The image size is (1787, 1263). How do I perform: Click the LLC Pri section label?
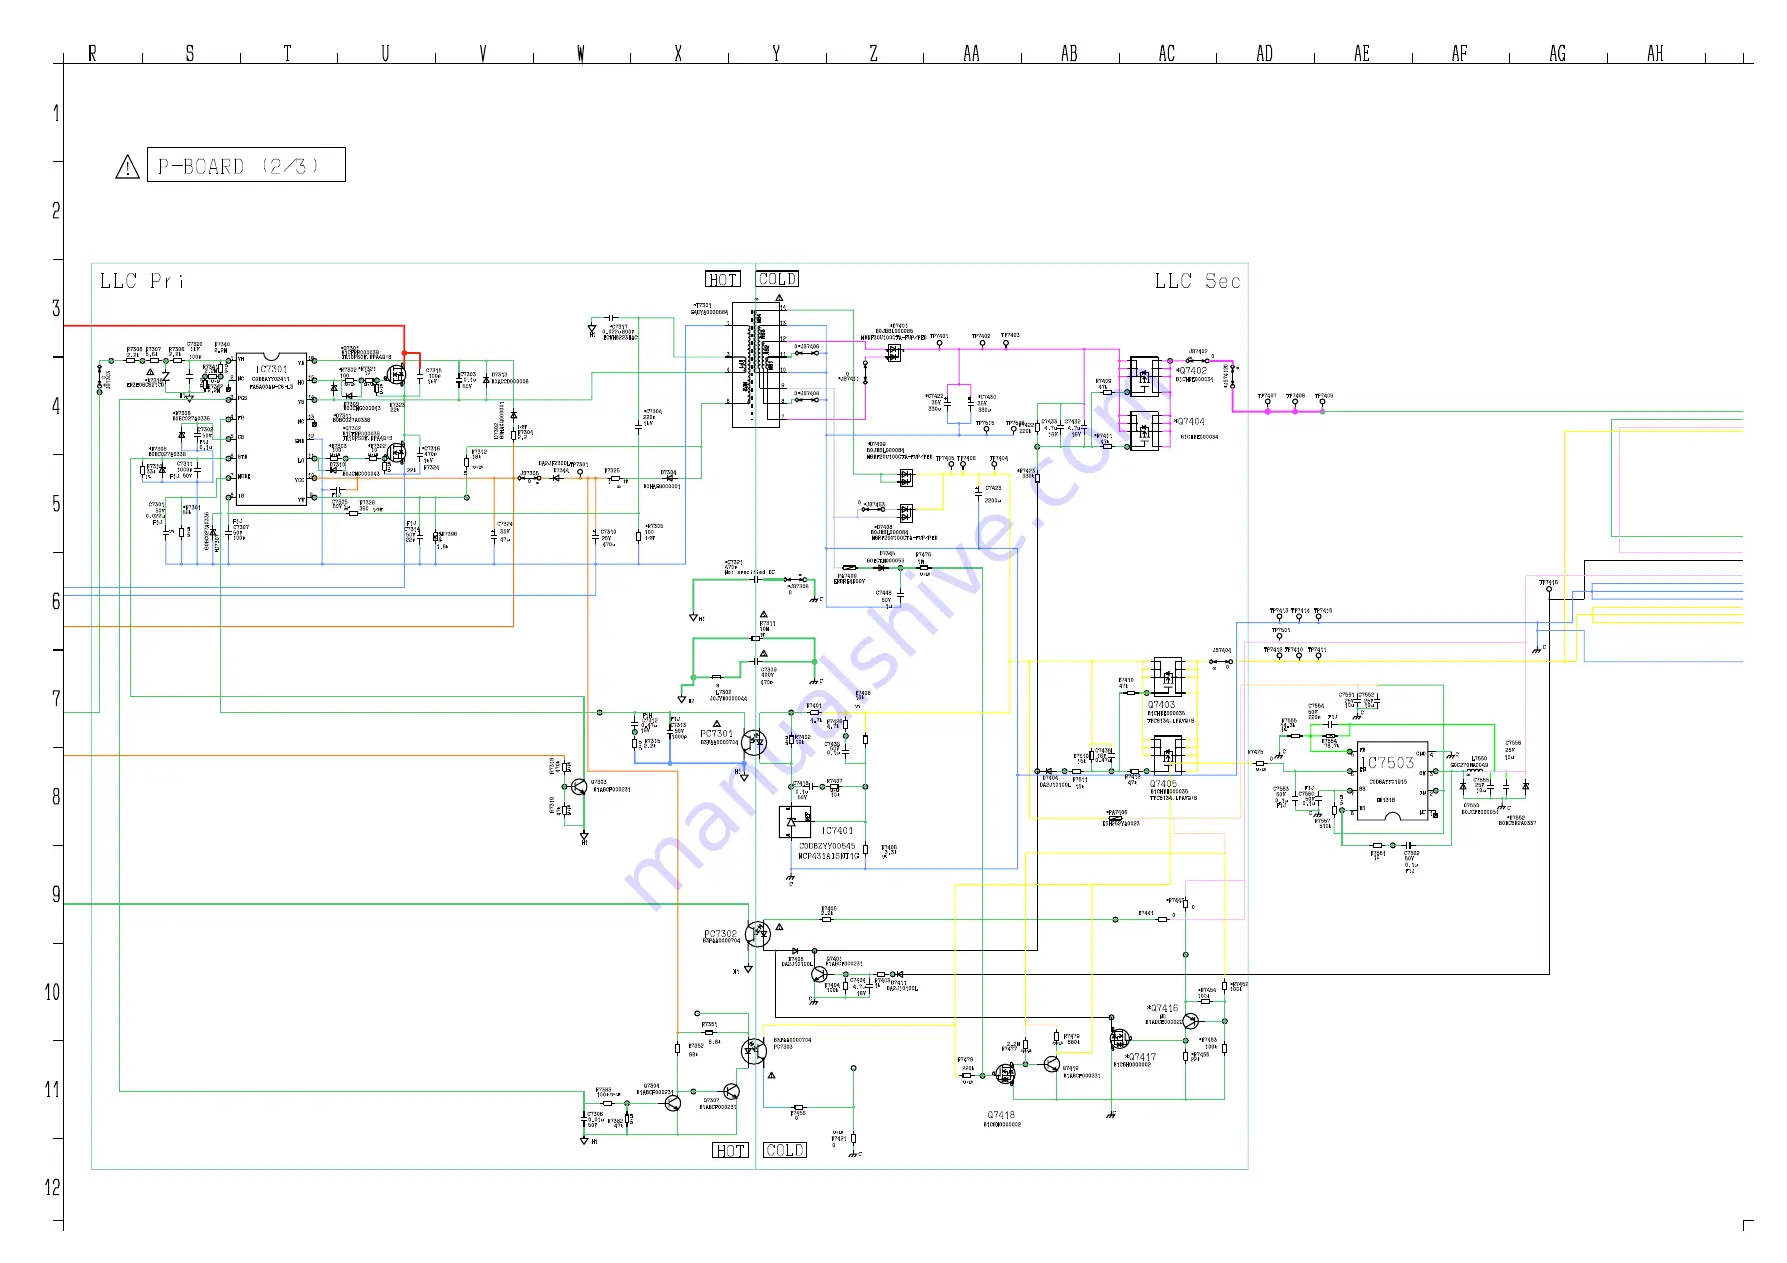point(141,281)
